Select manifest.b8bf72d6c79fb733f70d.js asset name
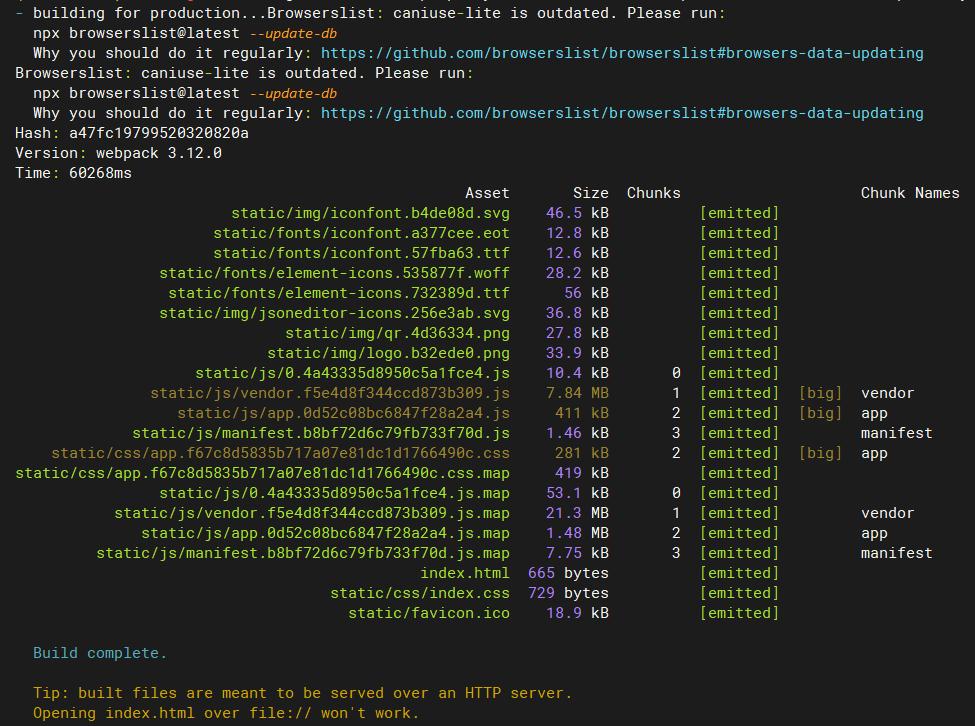This screenshot has height=726, width=975. pos(321,433)
